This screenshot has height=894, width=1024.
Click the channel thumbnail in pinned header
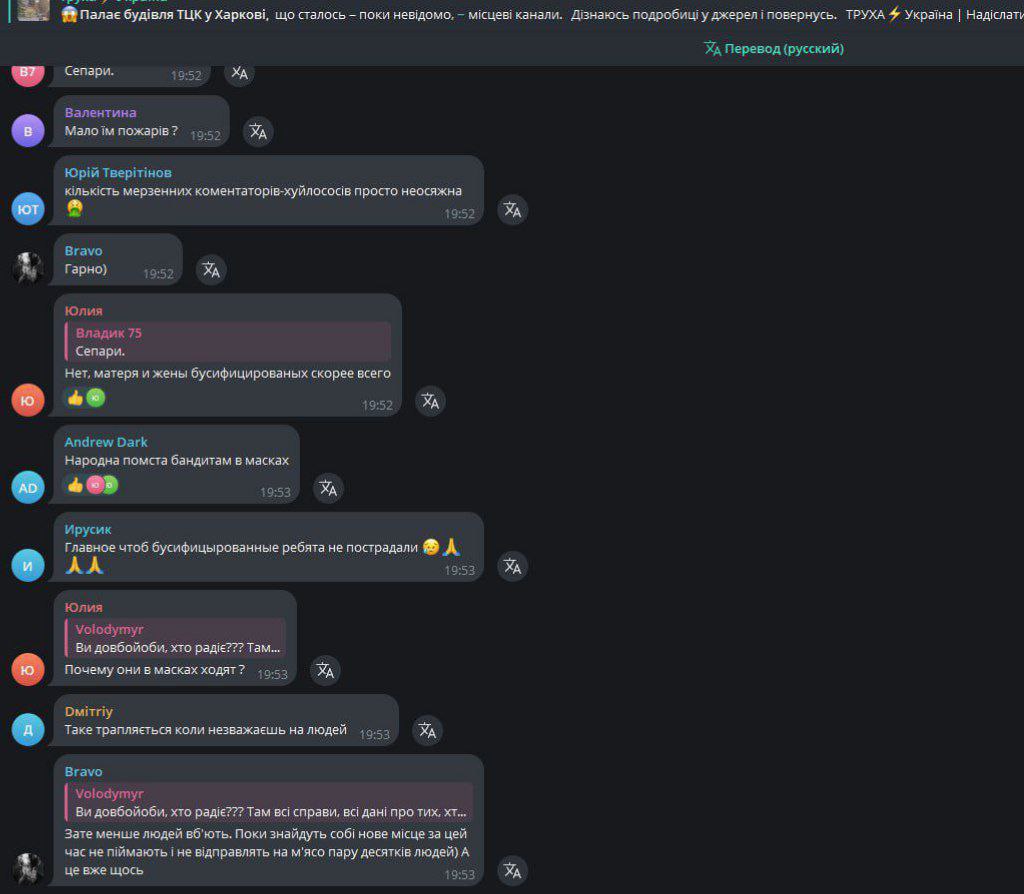click(x=33, y=10)
